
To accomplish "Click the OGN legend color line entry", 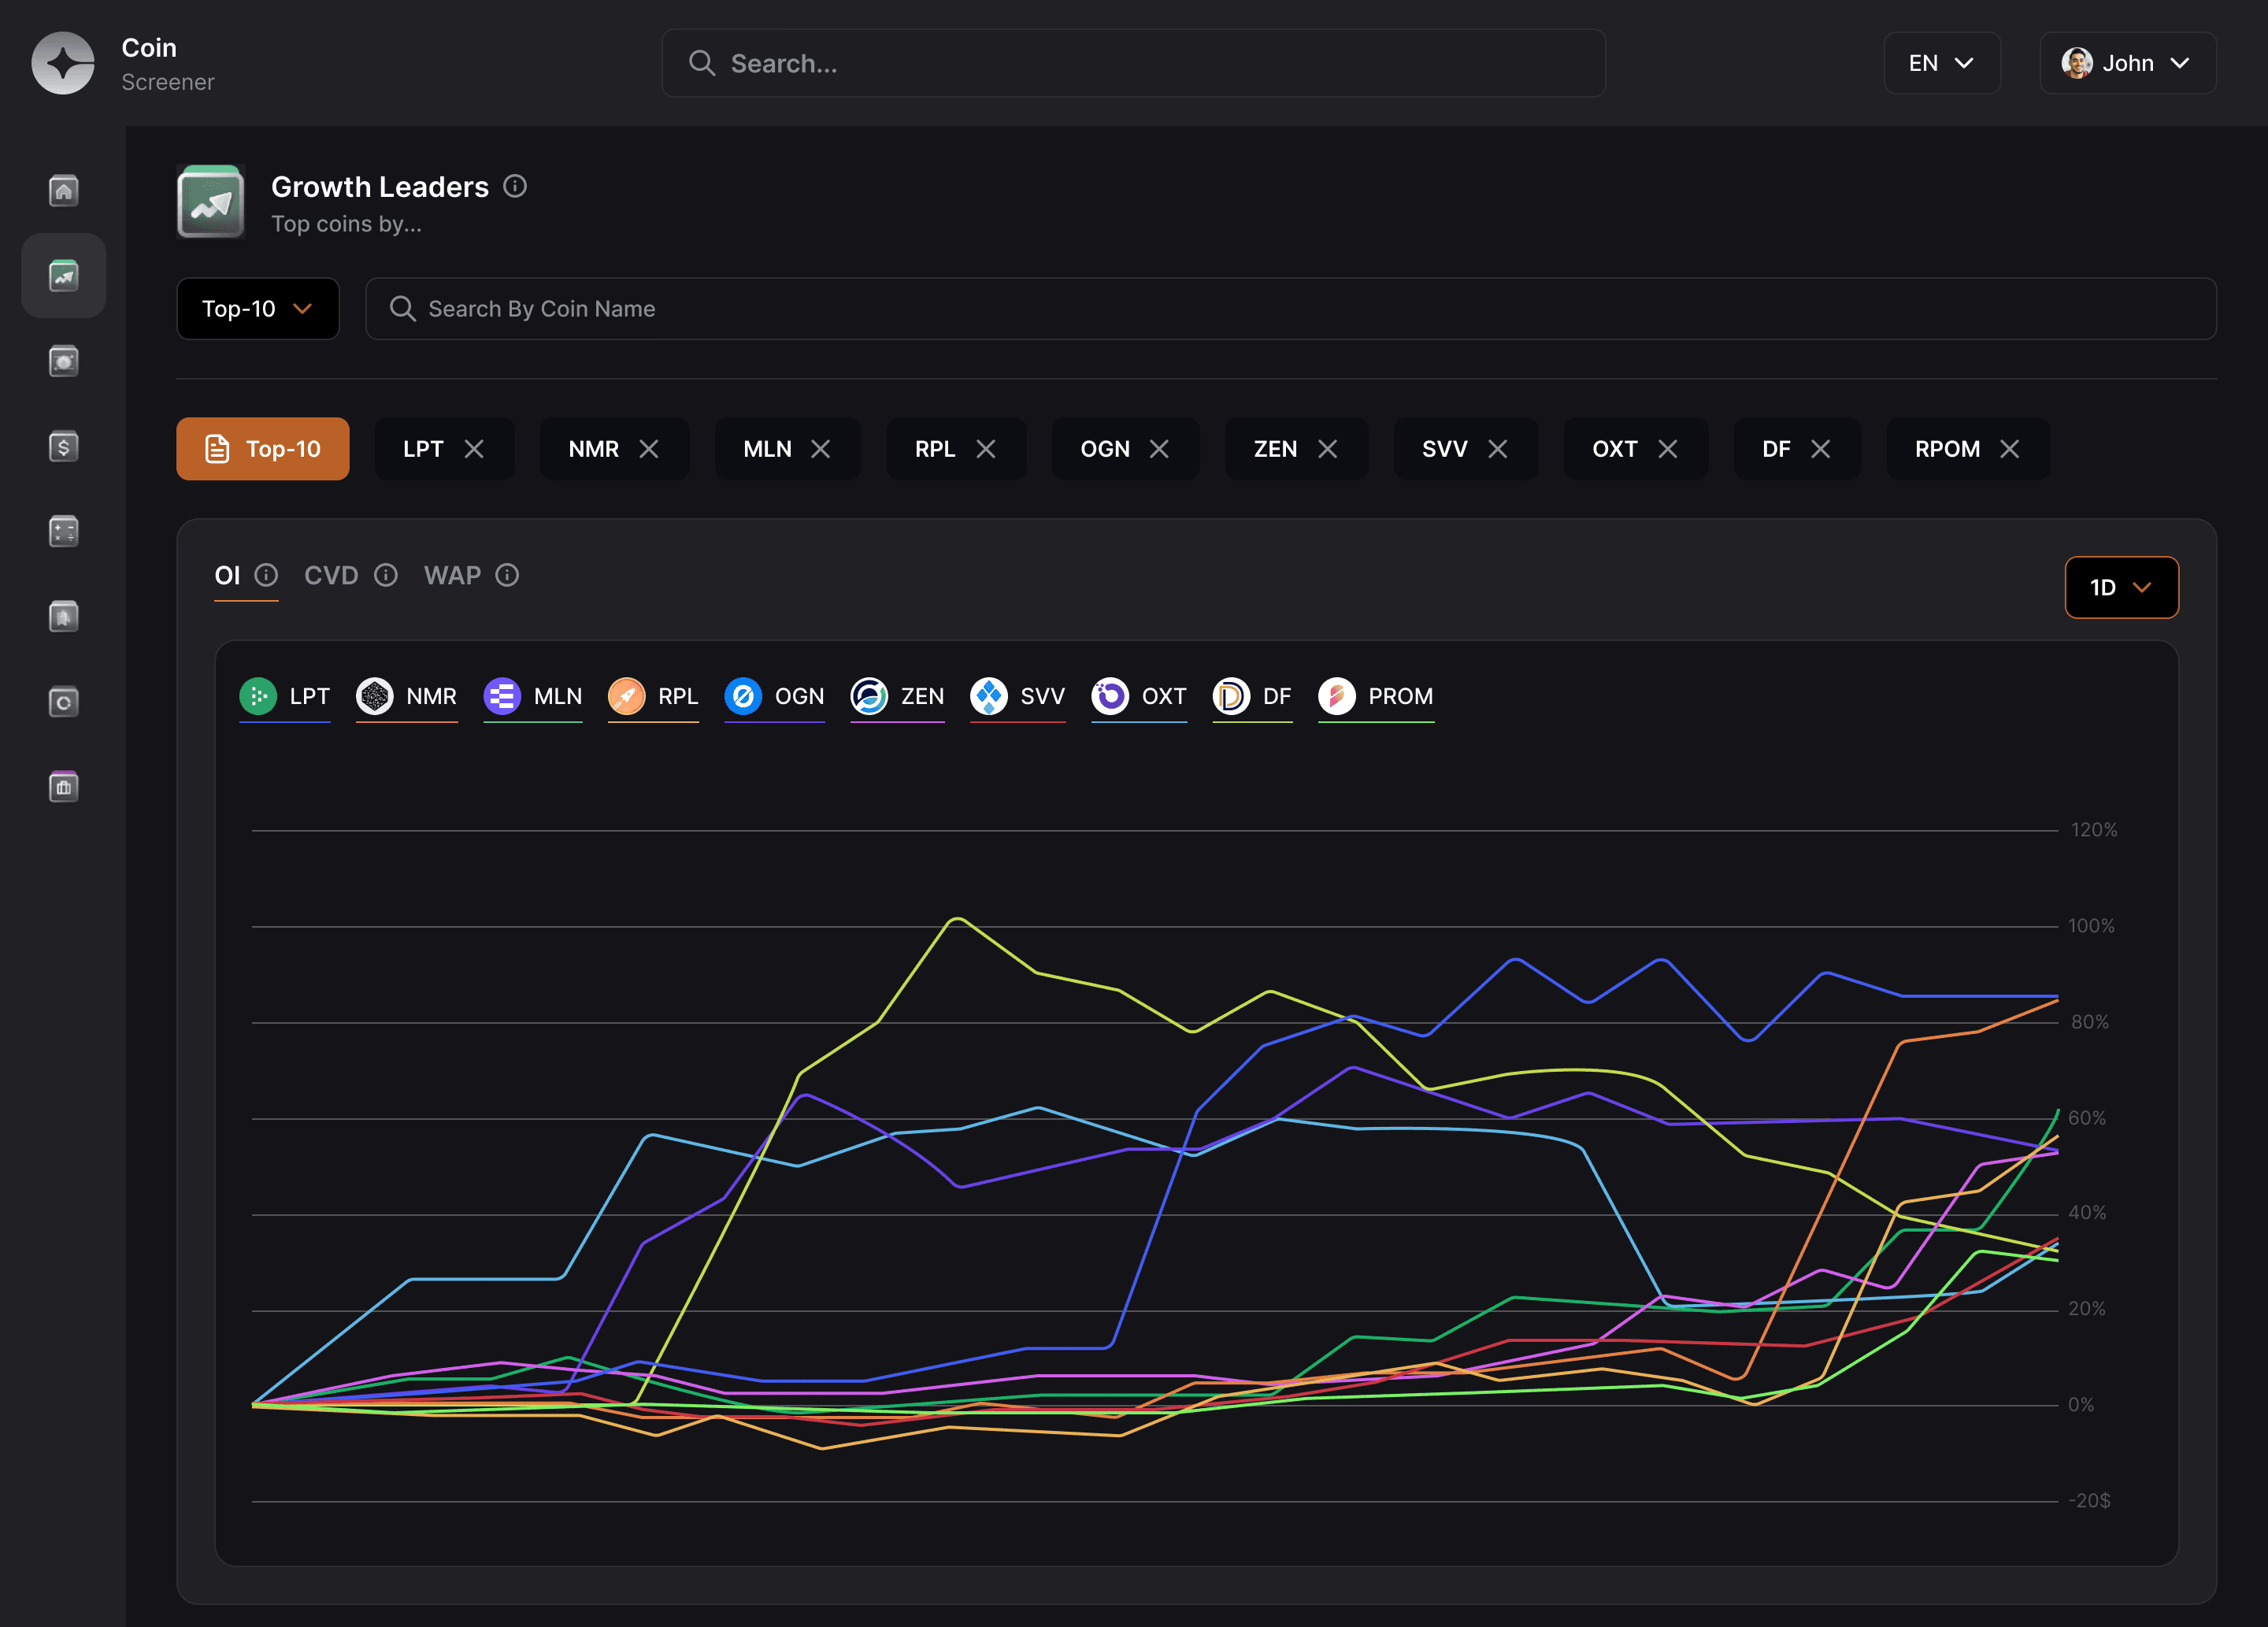I will point(775,696).
